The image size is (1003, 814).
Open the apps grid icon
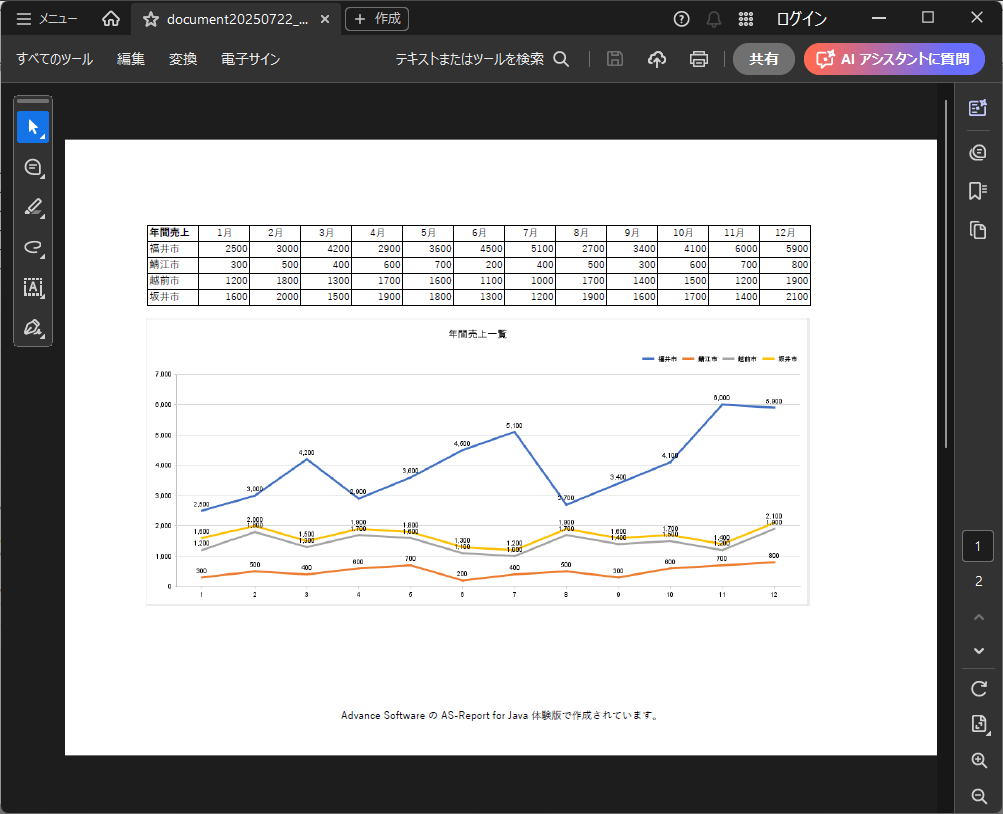(x=745, y=19)
